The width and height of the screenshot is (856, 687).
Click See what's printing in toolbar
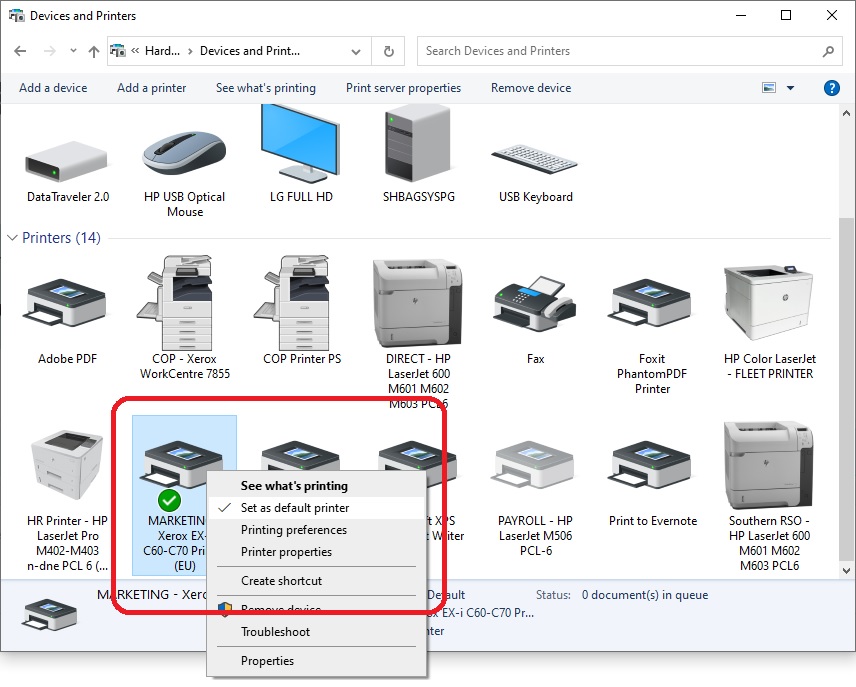tap(266, 88)
